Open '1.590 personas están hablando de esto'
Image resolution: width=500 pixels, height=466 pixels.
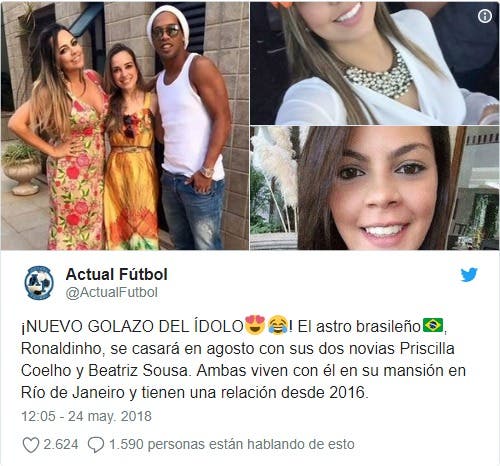(x=232, y=444)
